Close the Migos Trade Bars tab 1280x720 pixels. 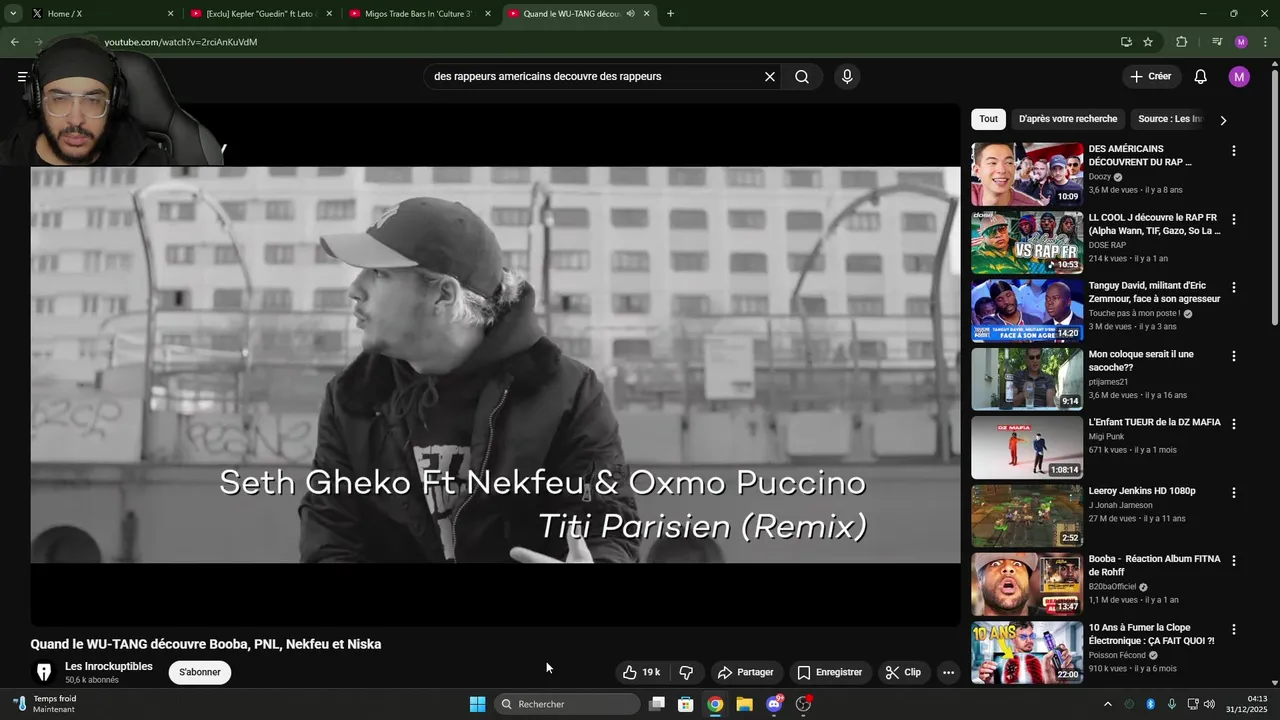pyautogui.click(x=488, y=14)
